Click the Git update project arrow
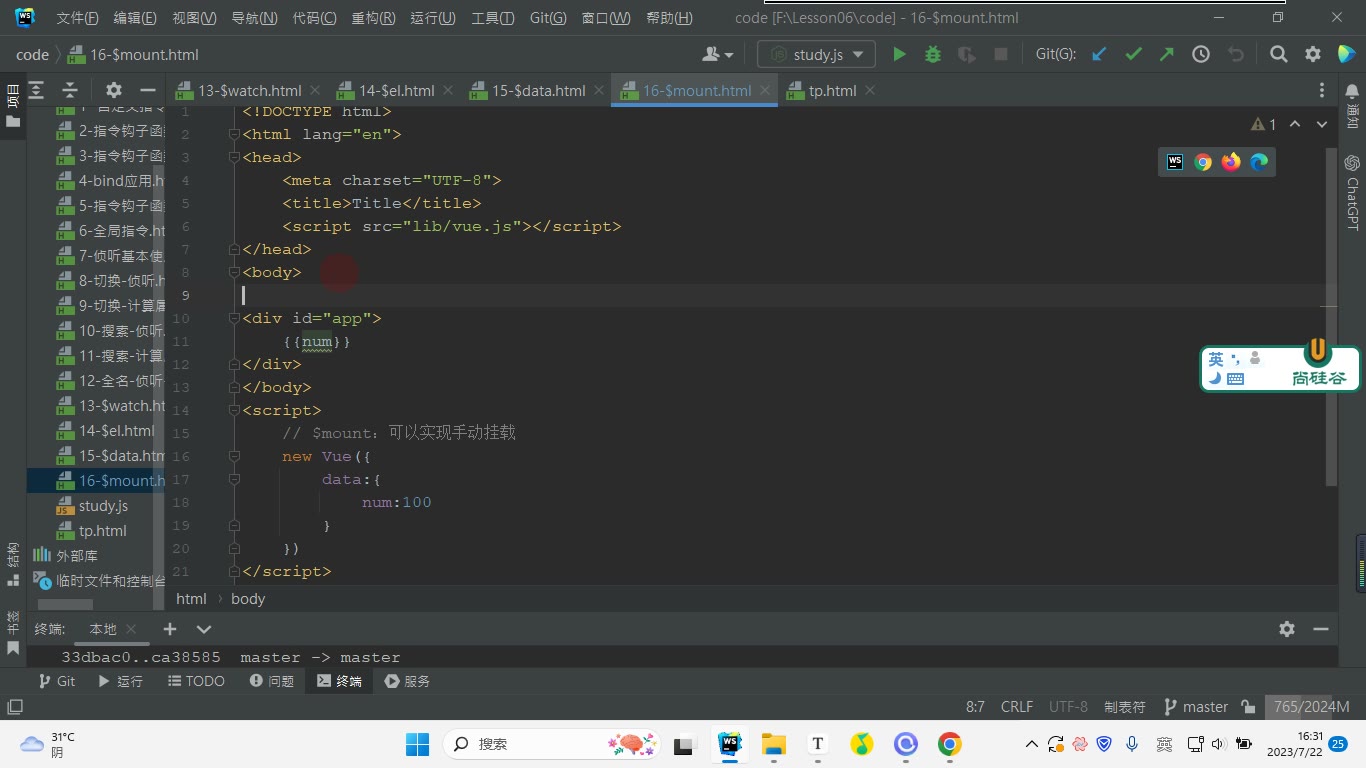The image size is (1366, 768). (x=1099, y=55)
